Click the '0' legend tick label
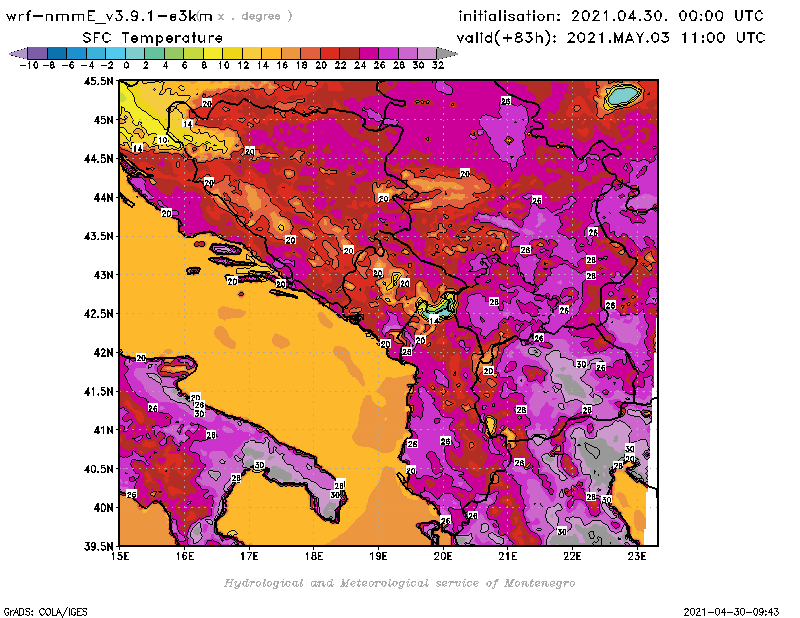The image size is (800, 618). click(x=126, y=66)
